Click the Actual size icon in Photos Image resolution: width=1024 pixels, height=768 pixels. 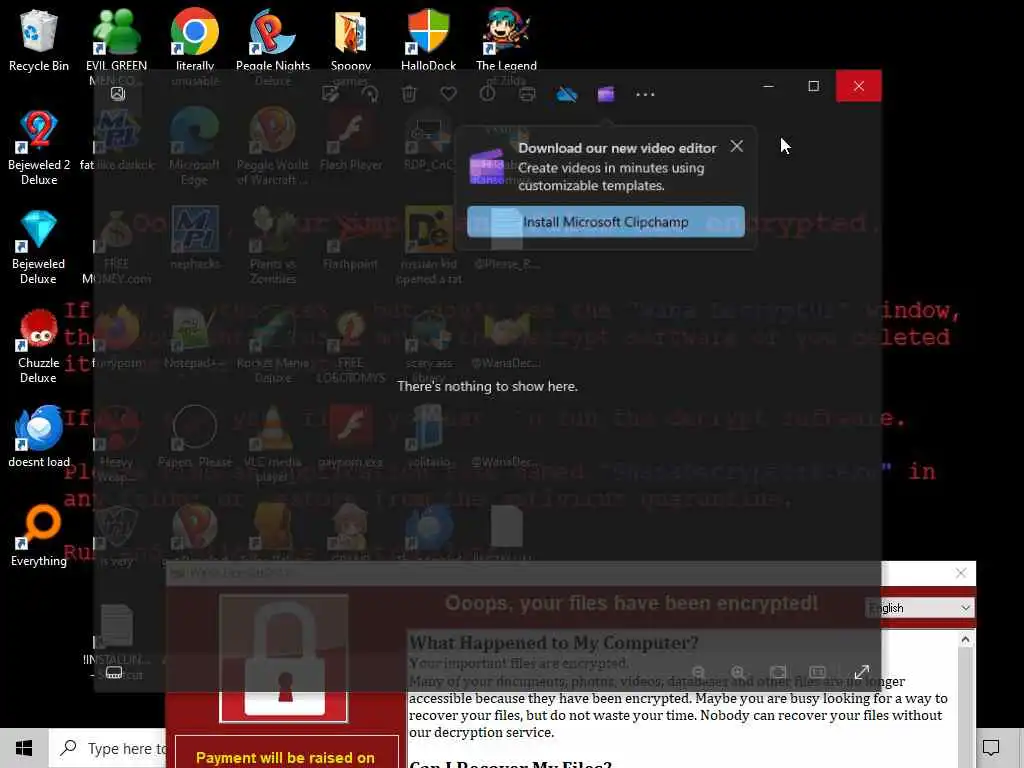pyautogui.click(x=818, y=672)
